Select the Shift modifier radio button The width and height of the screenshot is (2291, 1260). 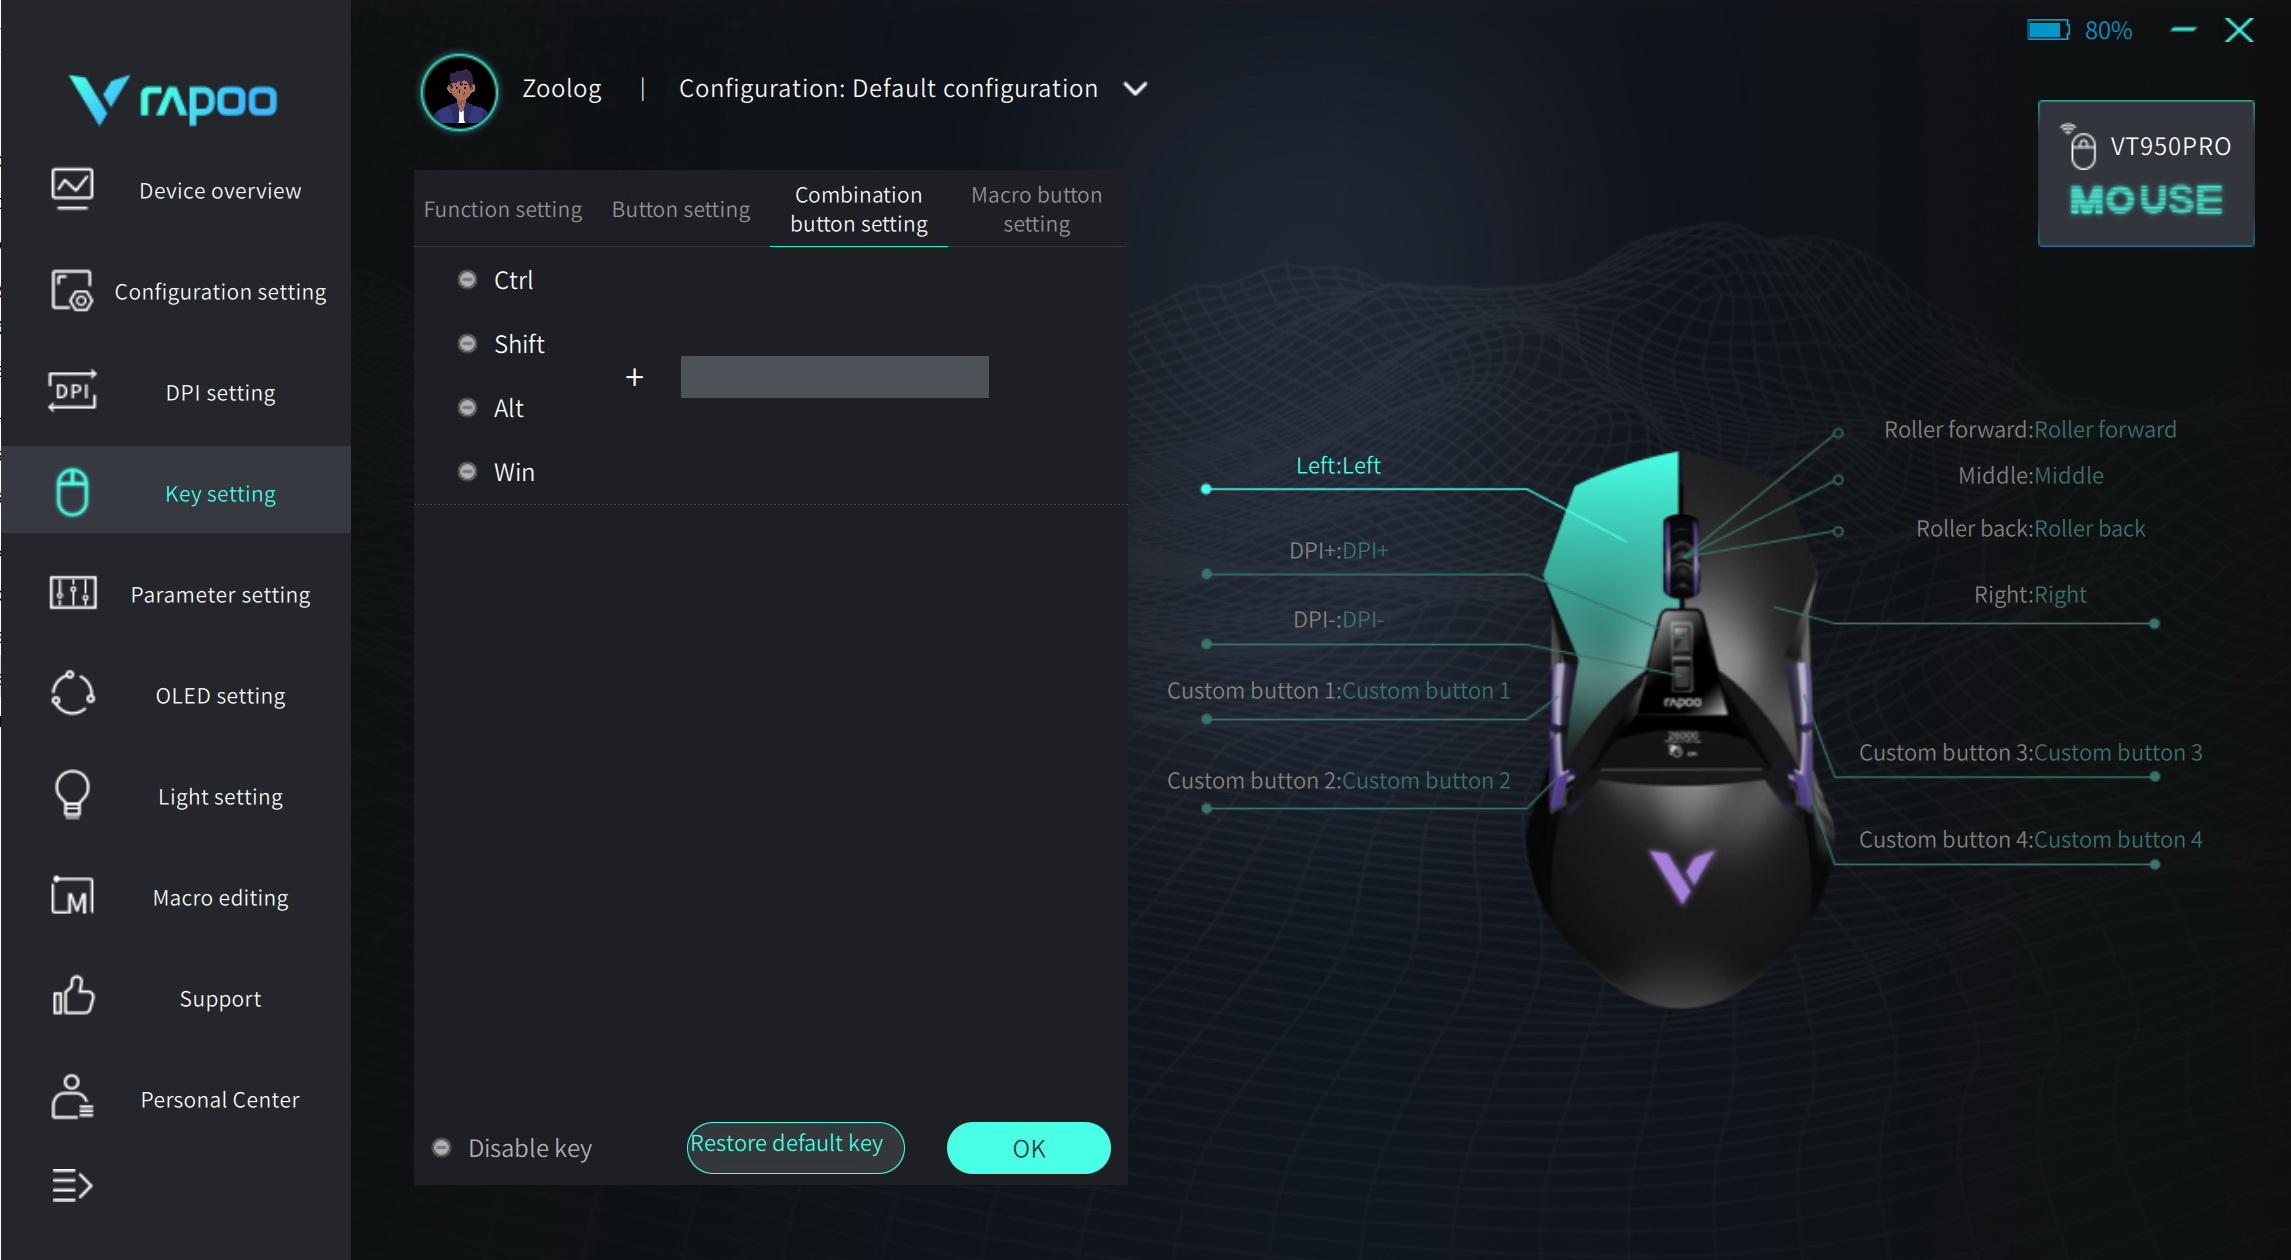[x=467, y=344]
